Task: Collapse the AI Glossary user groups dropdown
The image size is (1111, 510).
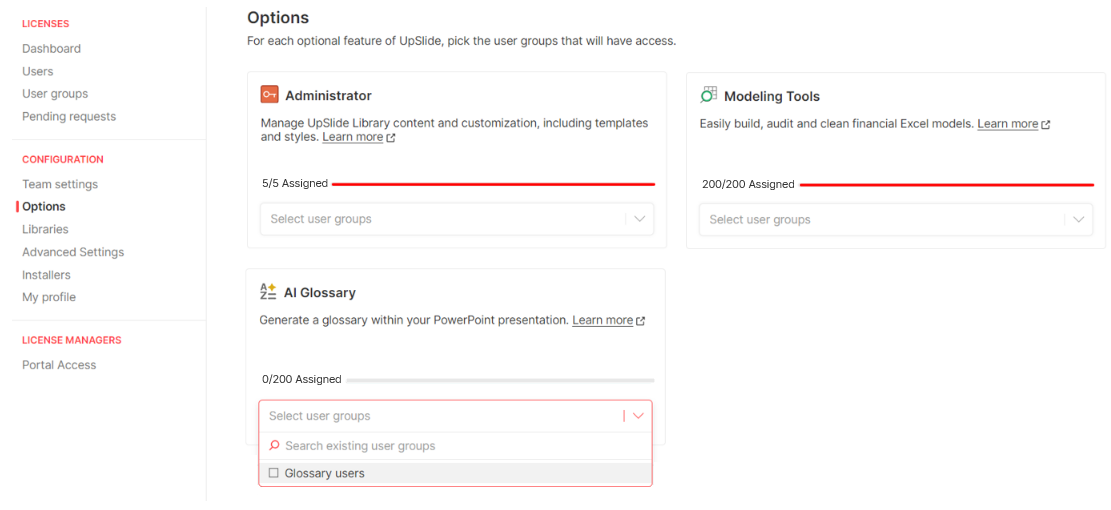Action: click(x=638, y=416)
